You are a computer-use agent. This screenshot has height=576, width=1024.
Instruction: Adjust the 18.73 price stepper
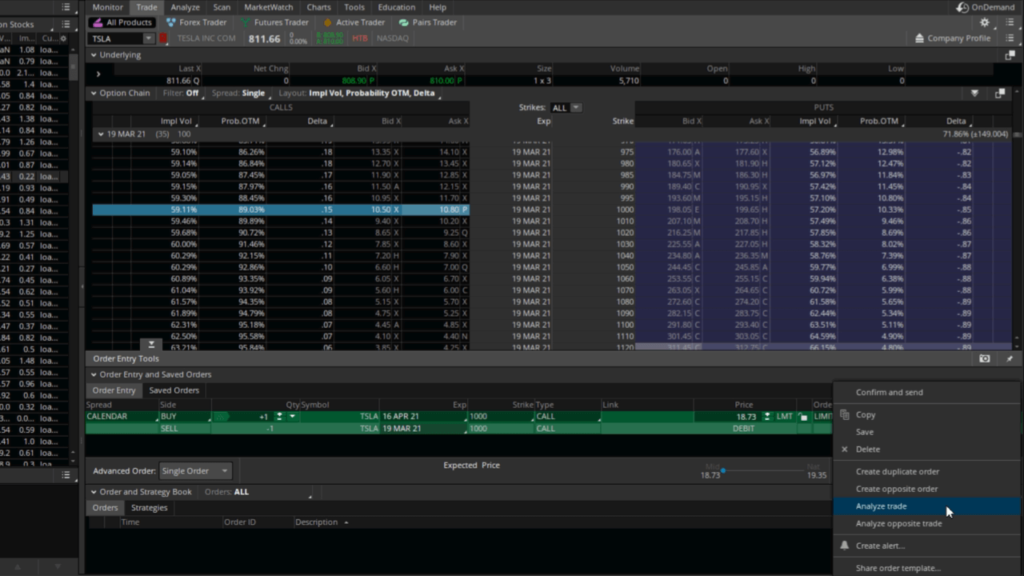[767, 417]
